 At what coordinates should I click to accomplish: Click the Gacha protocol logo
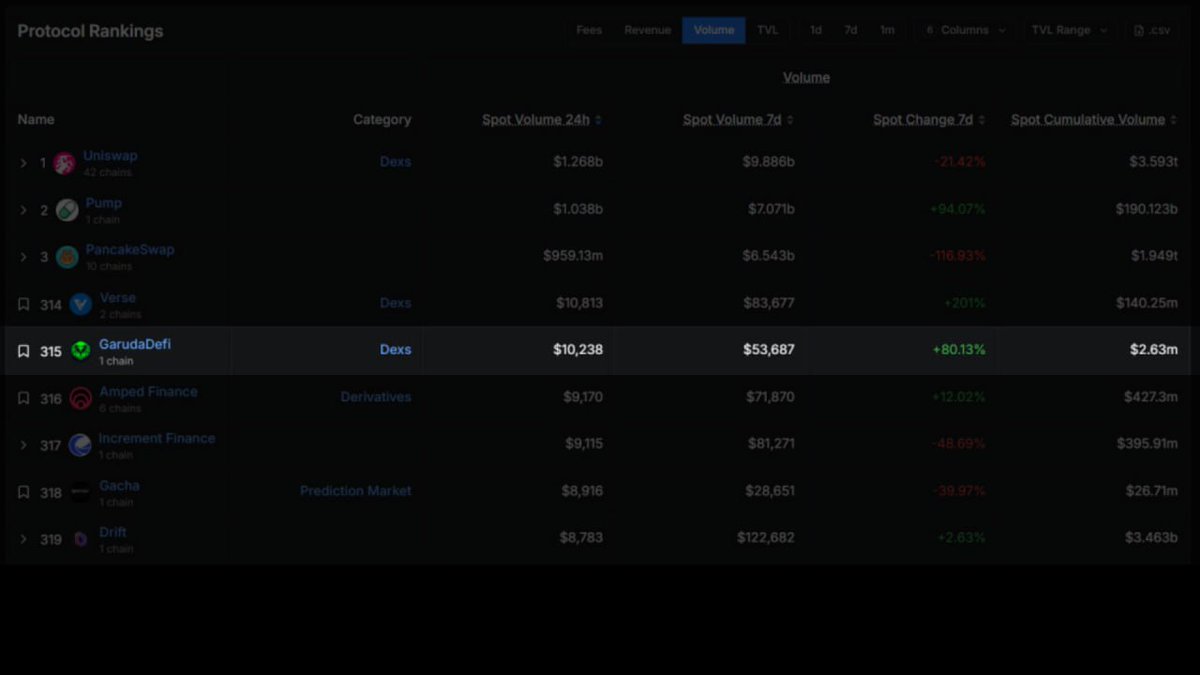(81, 492)
